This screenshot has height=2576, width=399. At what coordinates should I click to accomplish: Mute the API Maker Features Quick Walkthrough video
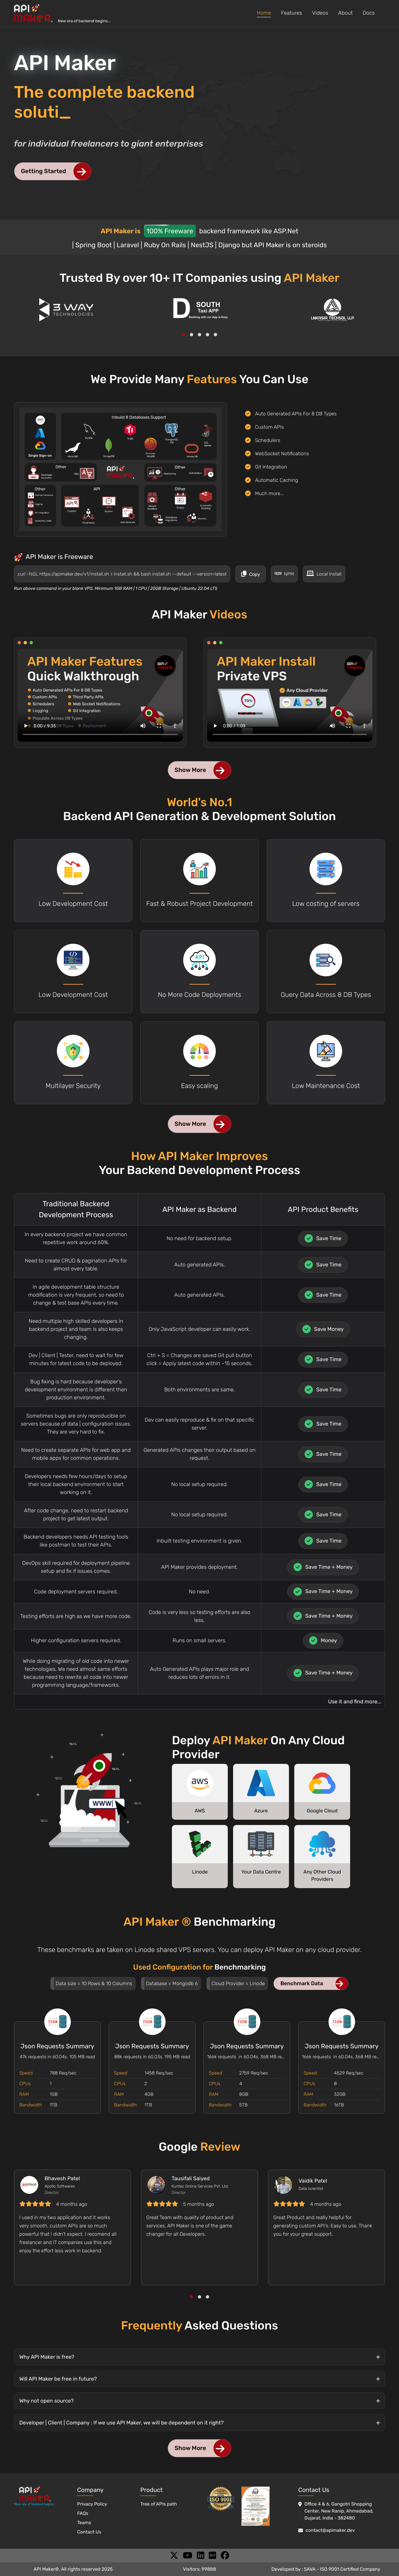pos(143,726)
